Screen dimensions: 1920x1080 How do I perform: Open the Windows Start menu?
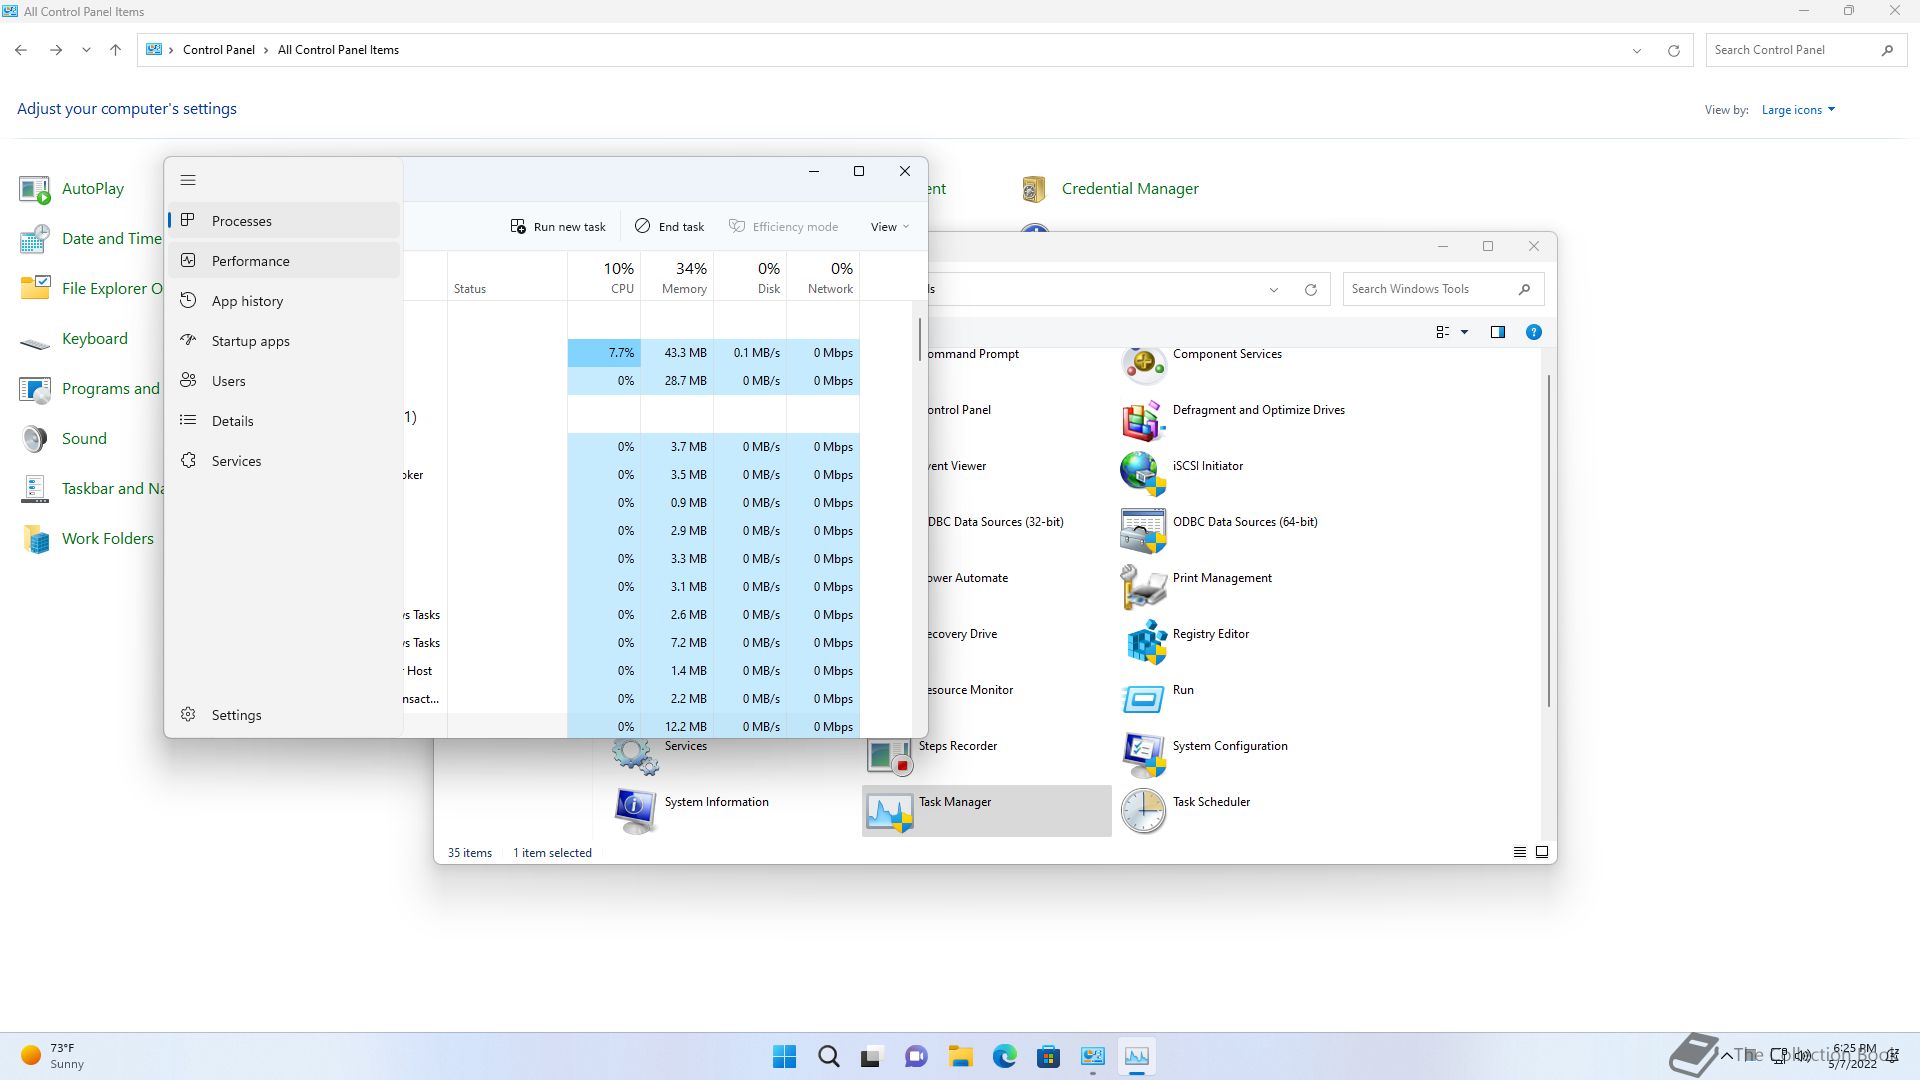785,1056
